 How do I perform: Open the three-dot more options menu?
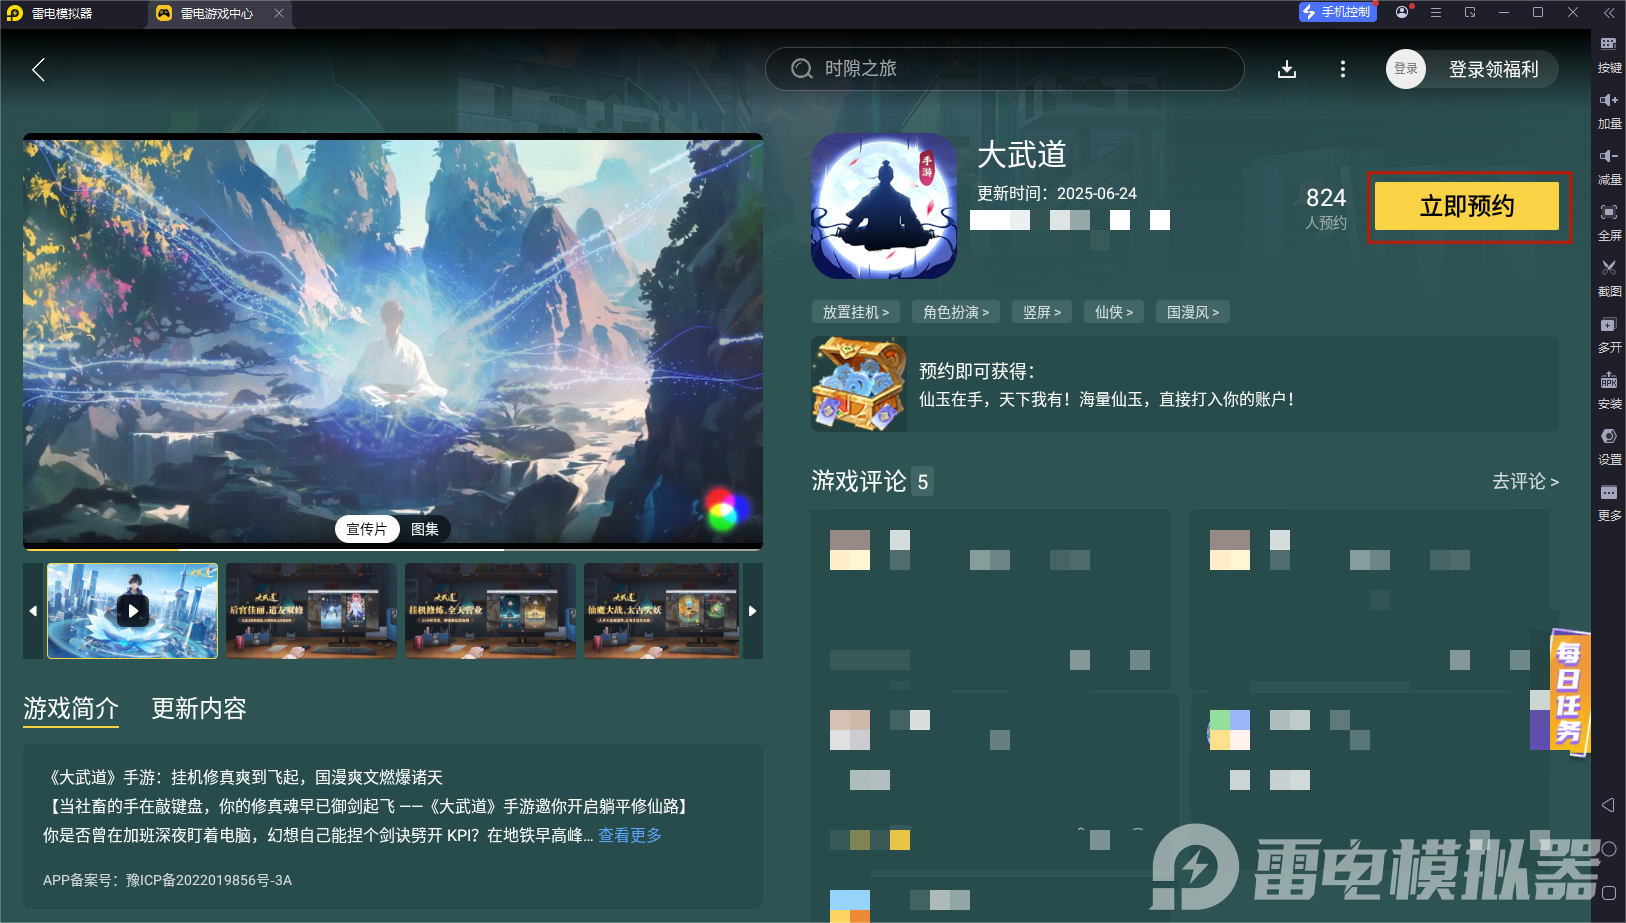(x=1342, y=69)
